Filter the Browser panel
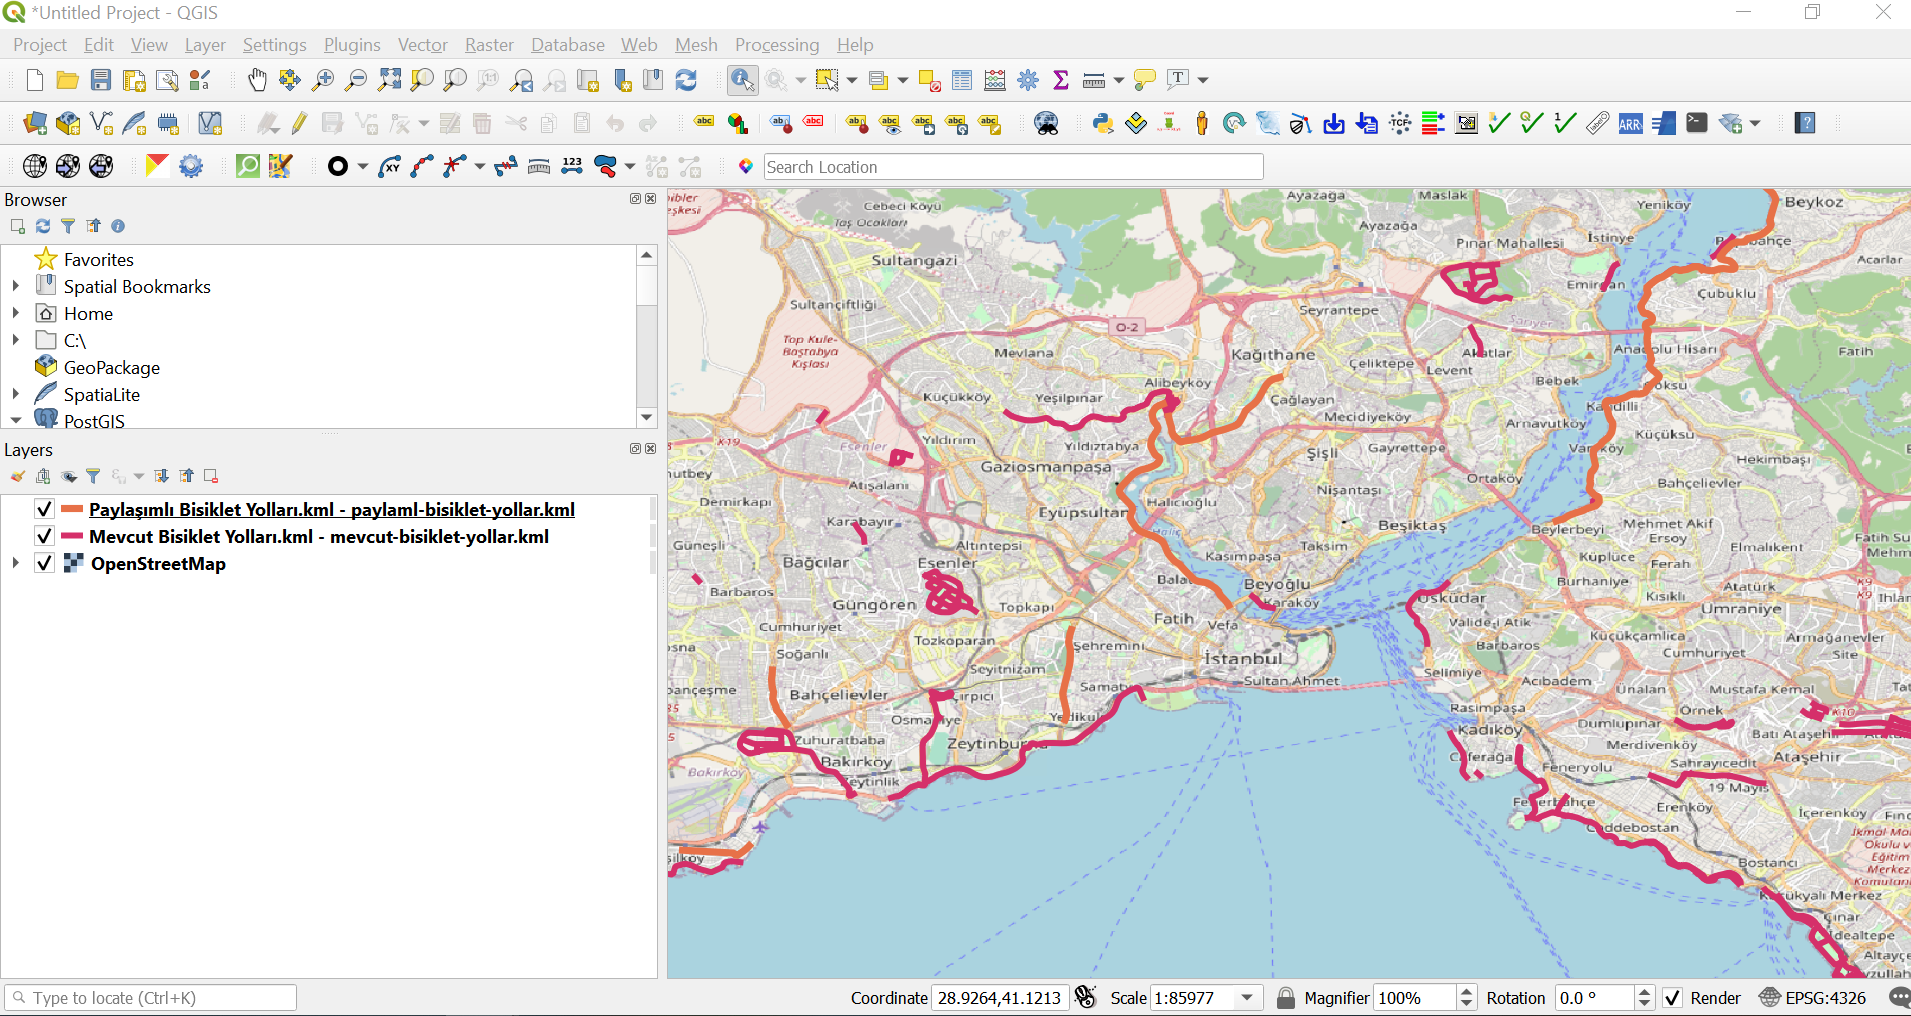 (x=68, y=226)
